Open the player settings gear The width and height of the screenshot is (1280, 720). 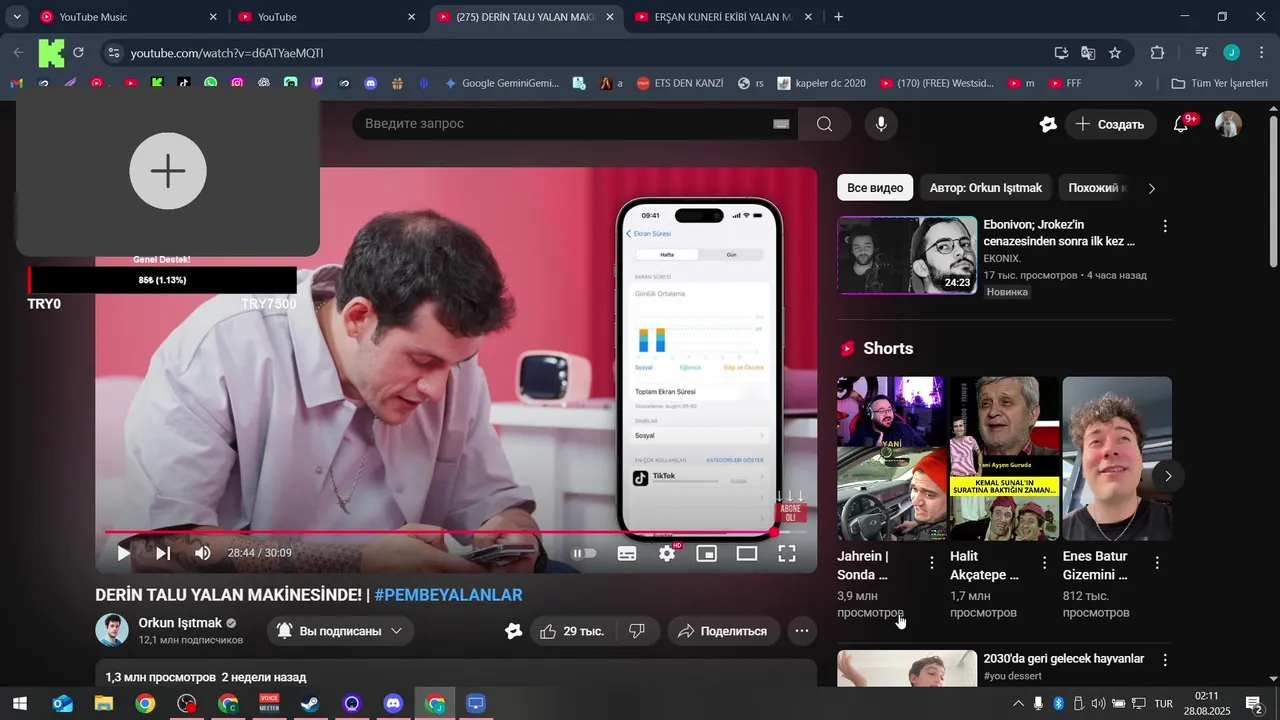[x=667, y=553]
